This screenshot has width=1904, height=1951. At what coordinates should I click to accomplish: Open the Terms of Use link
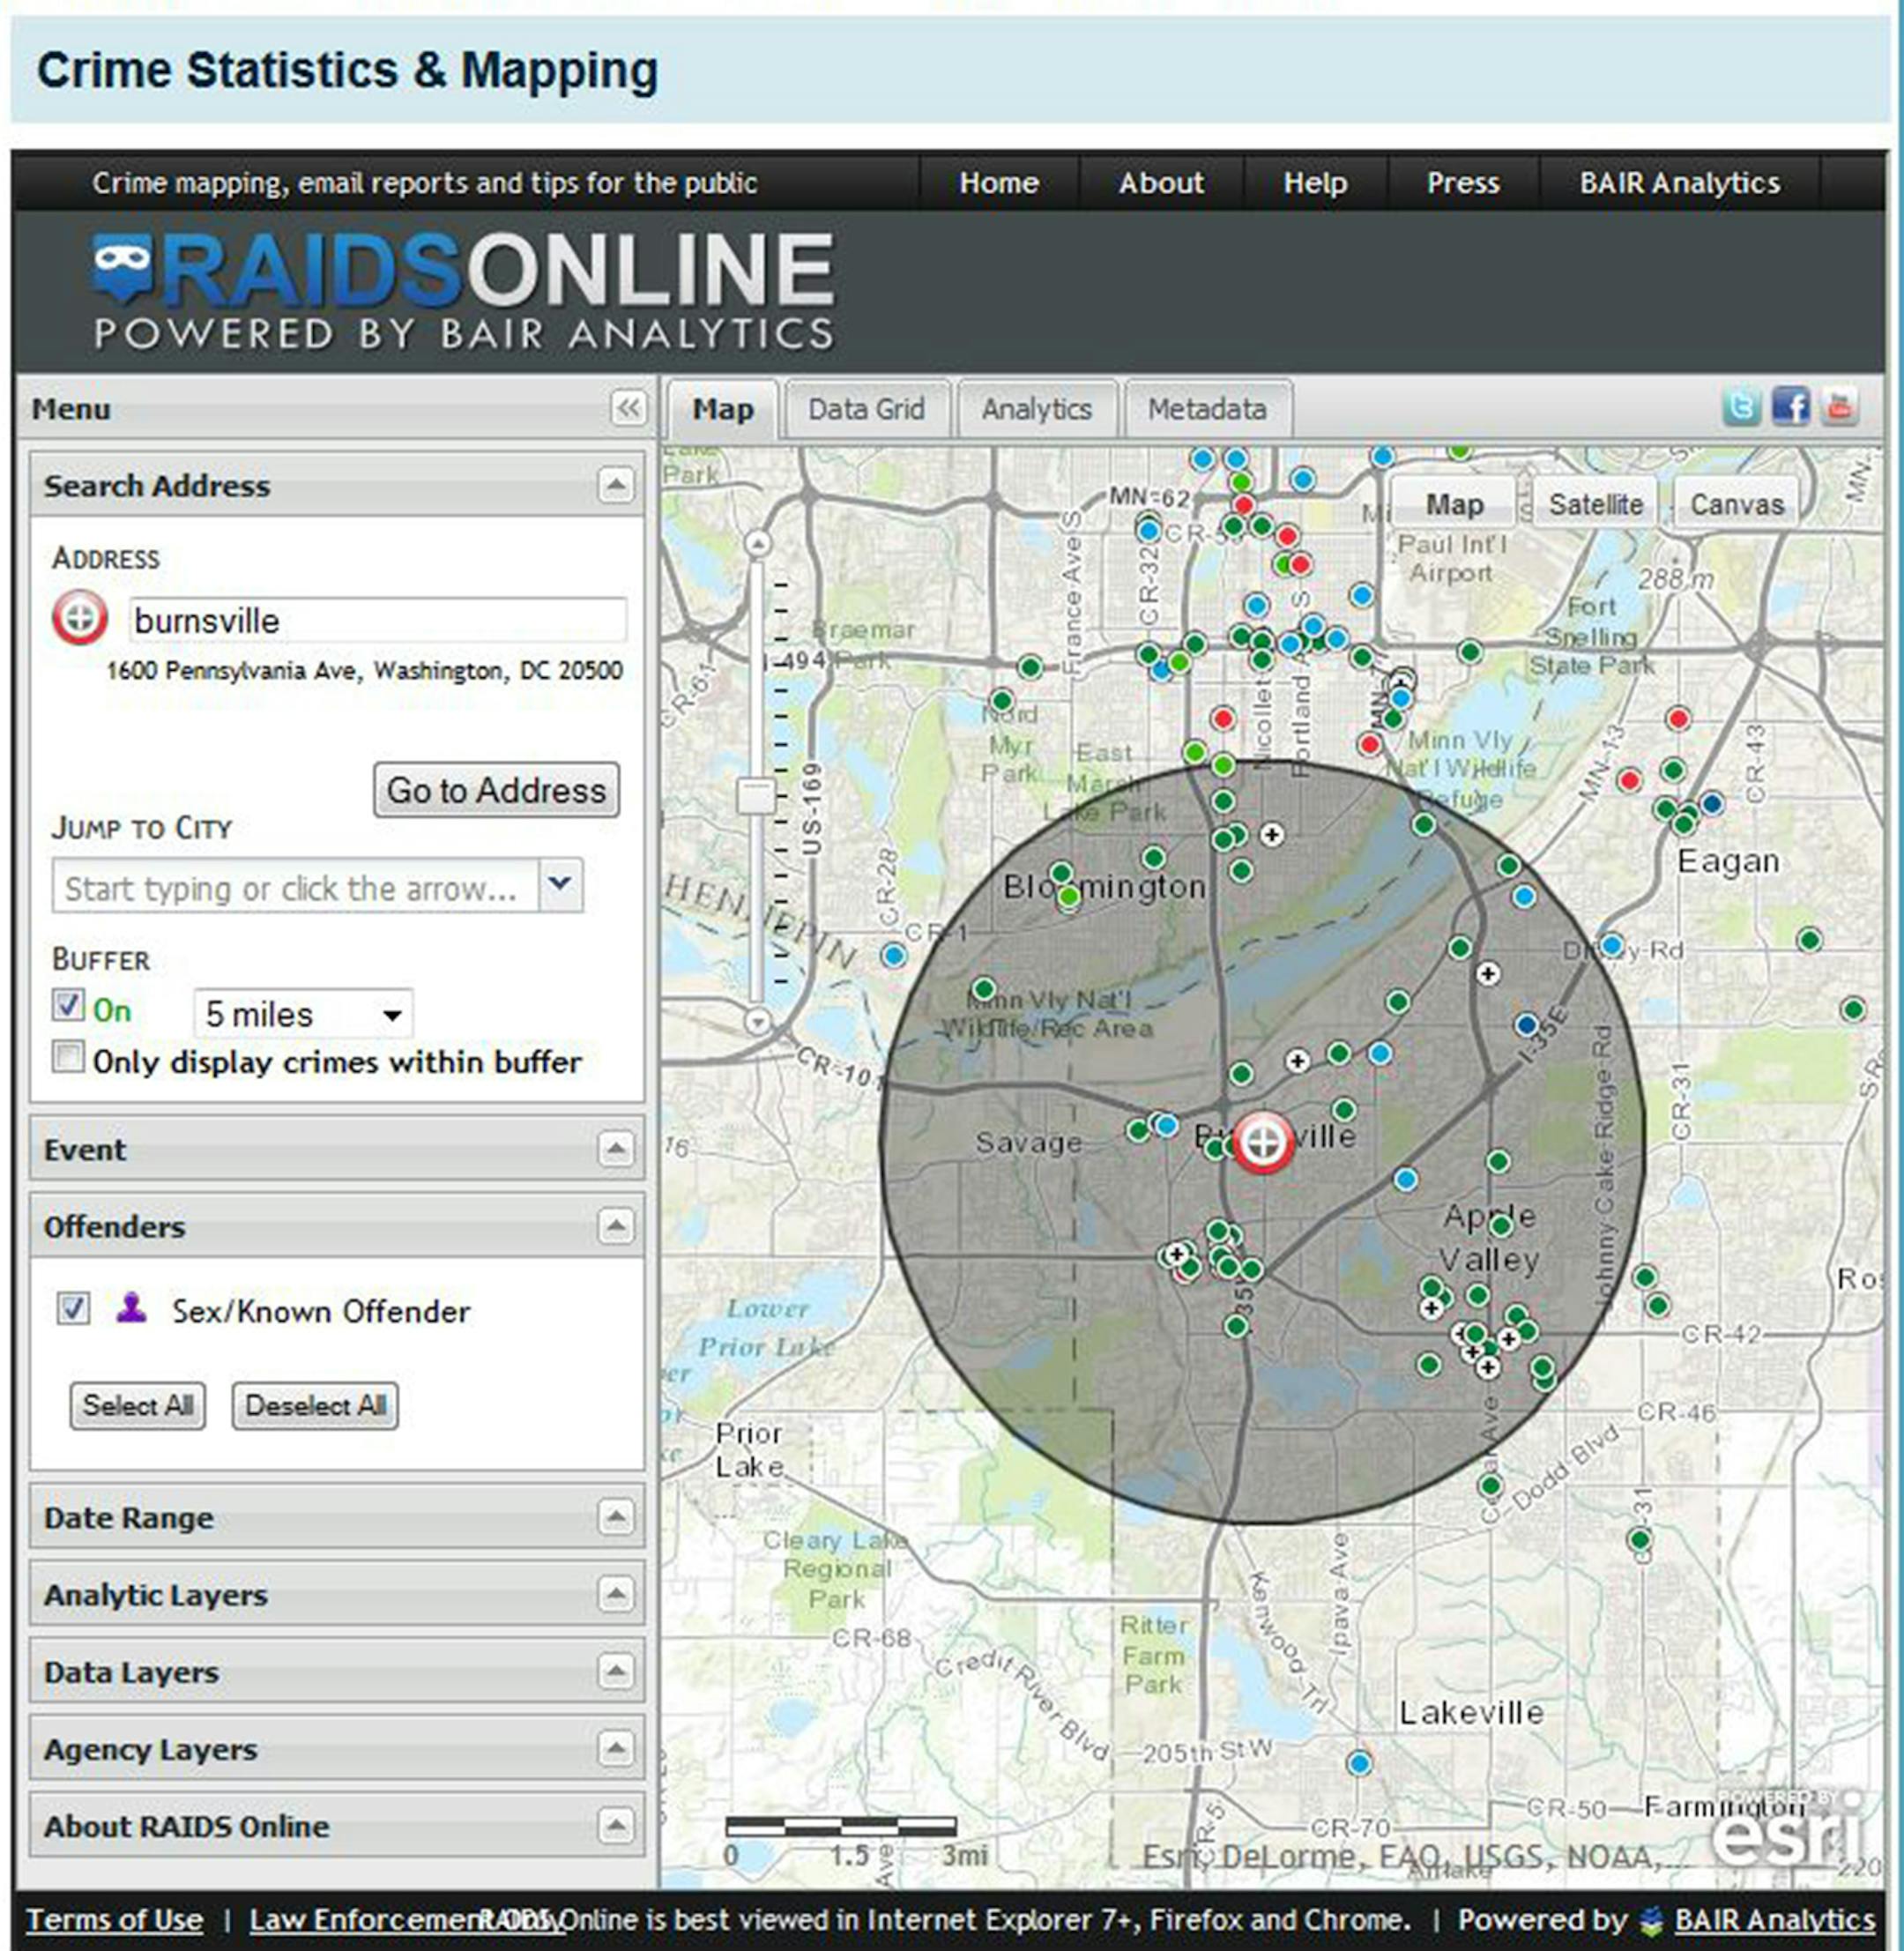114,1919
